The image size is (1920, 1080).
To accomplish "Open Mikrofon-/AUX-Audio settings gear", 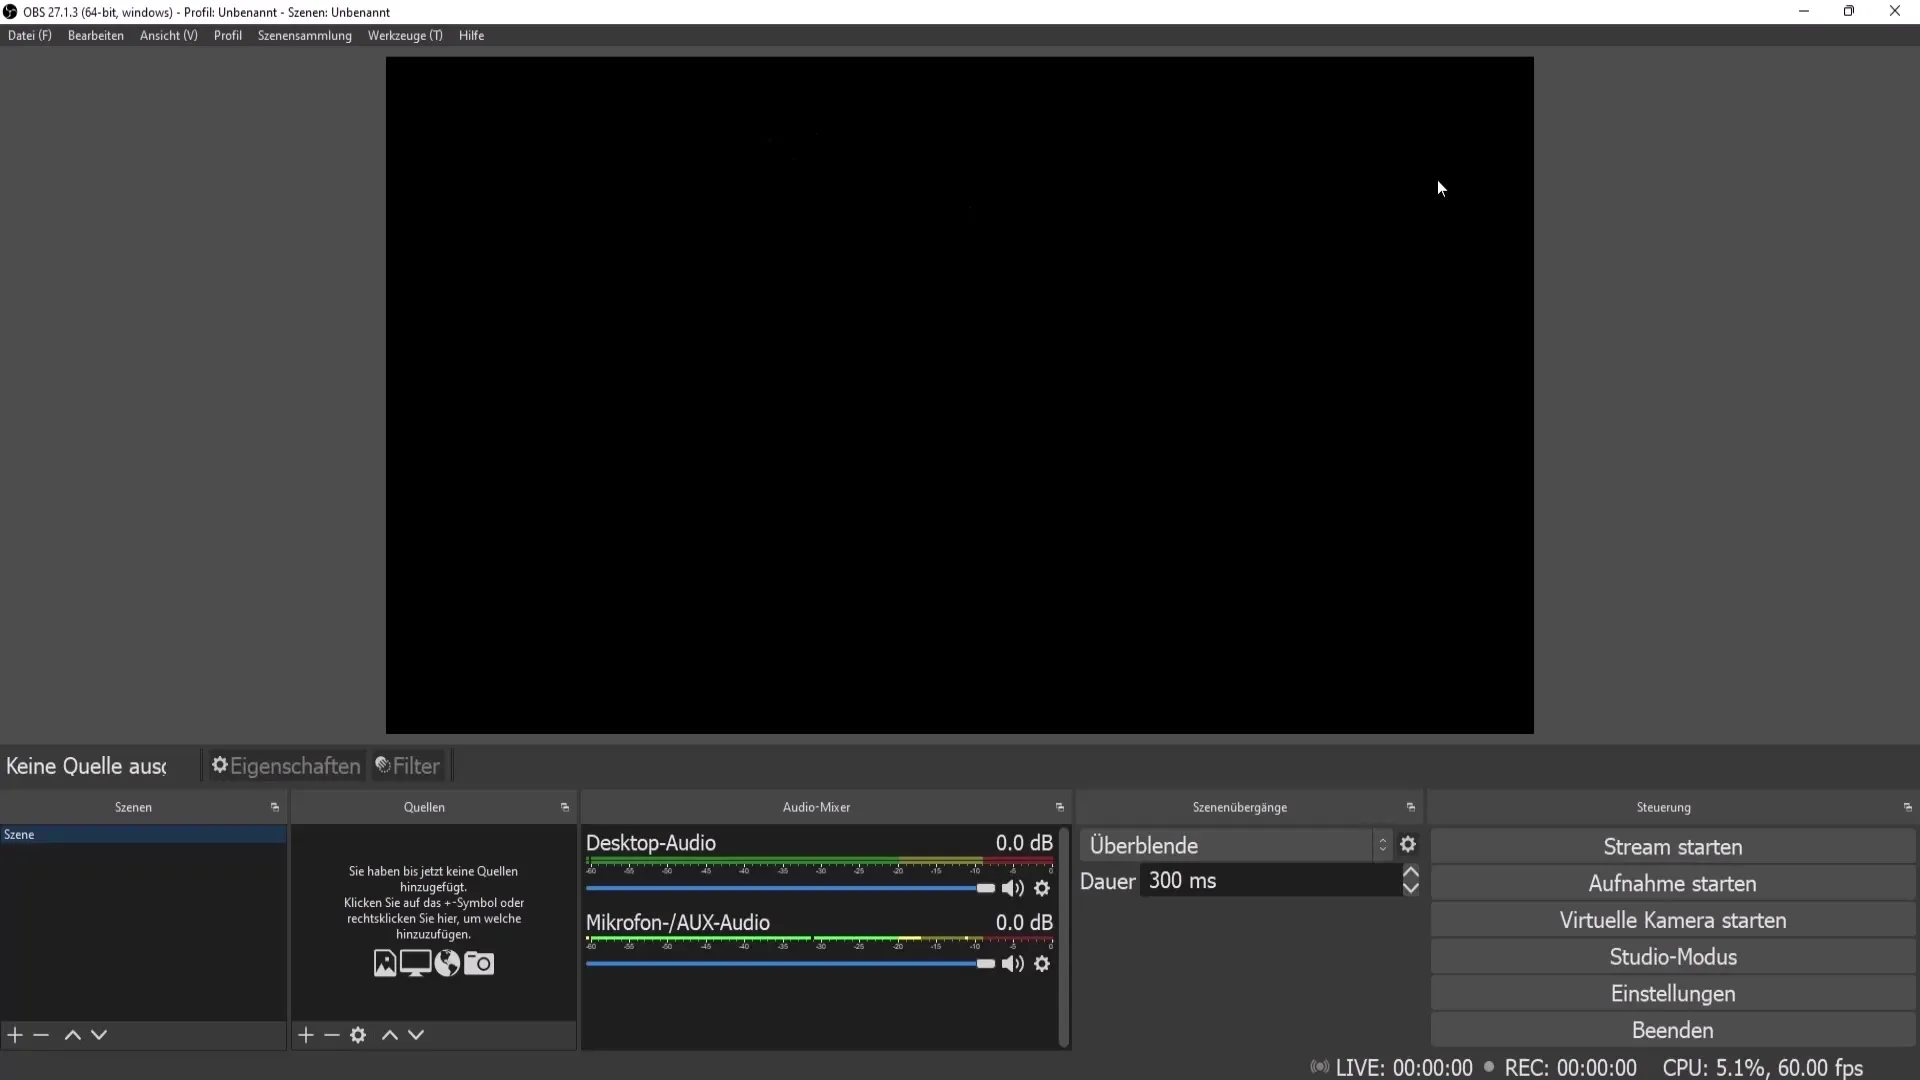I will click(1042, 964).
